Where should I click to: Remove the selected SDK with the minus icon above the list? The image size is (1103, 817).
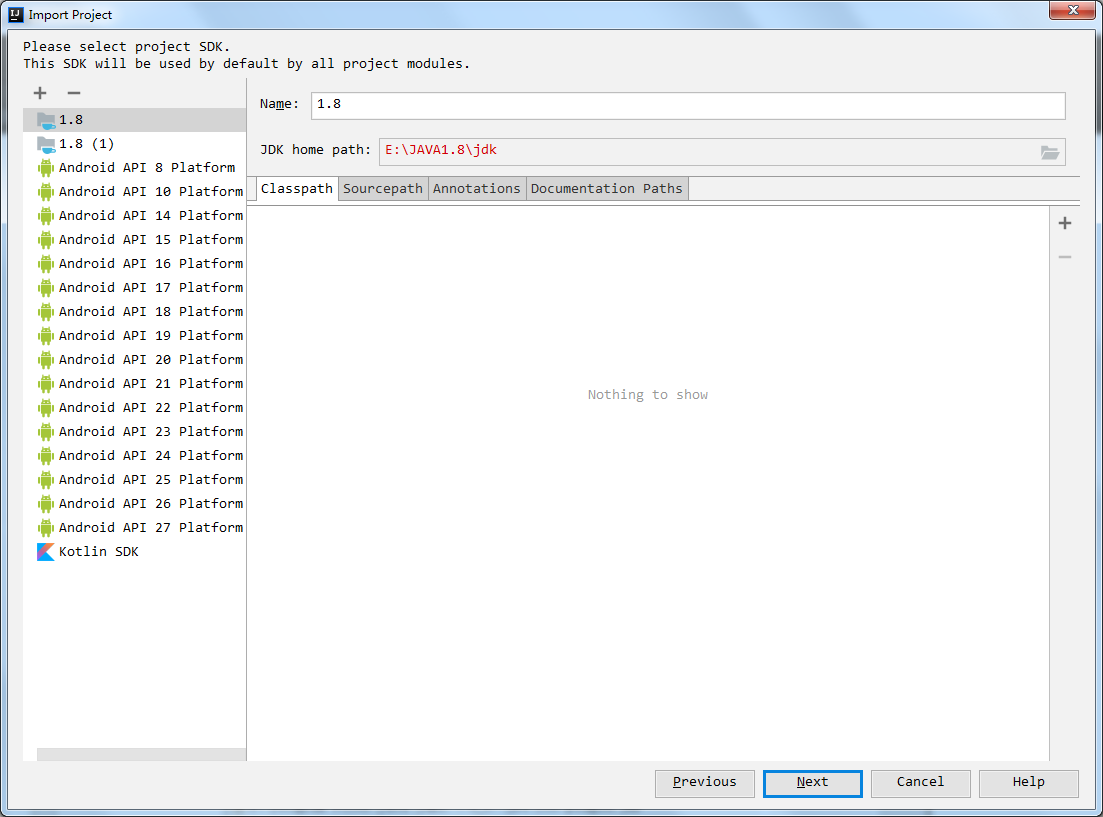74,93
